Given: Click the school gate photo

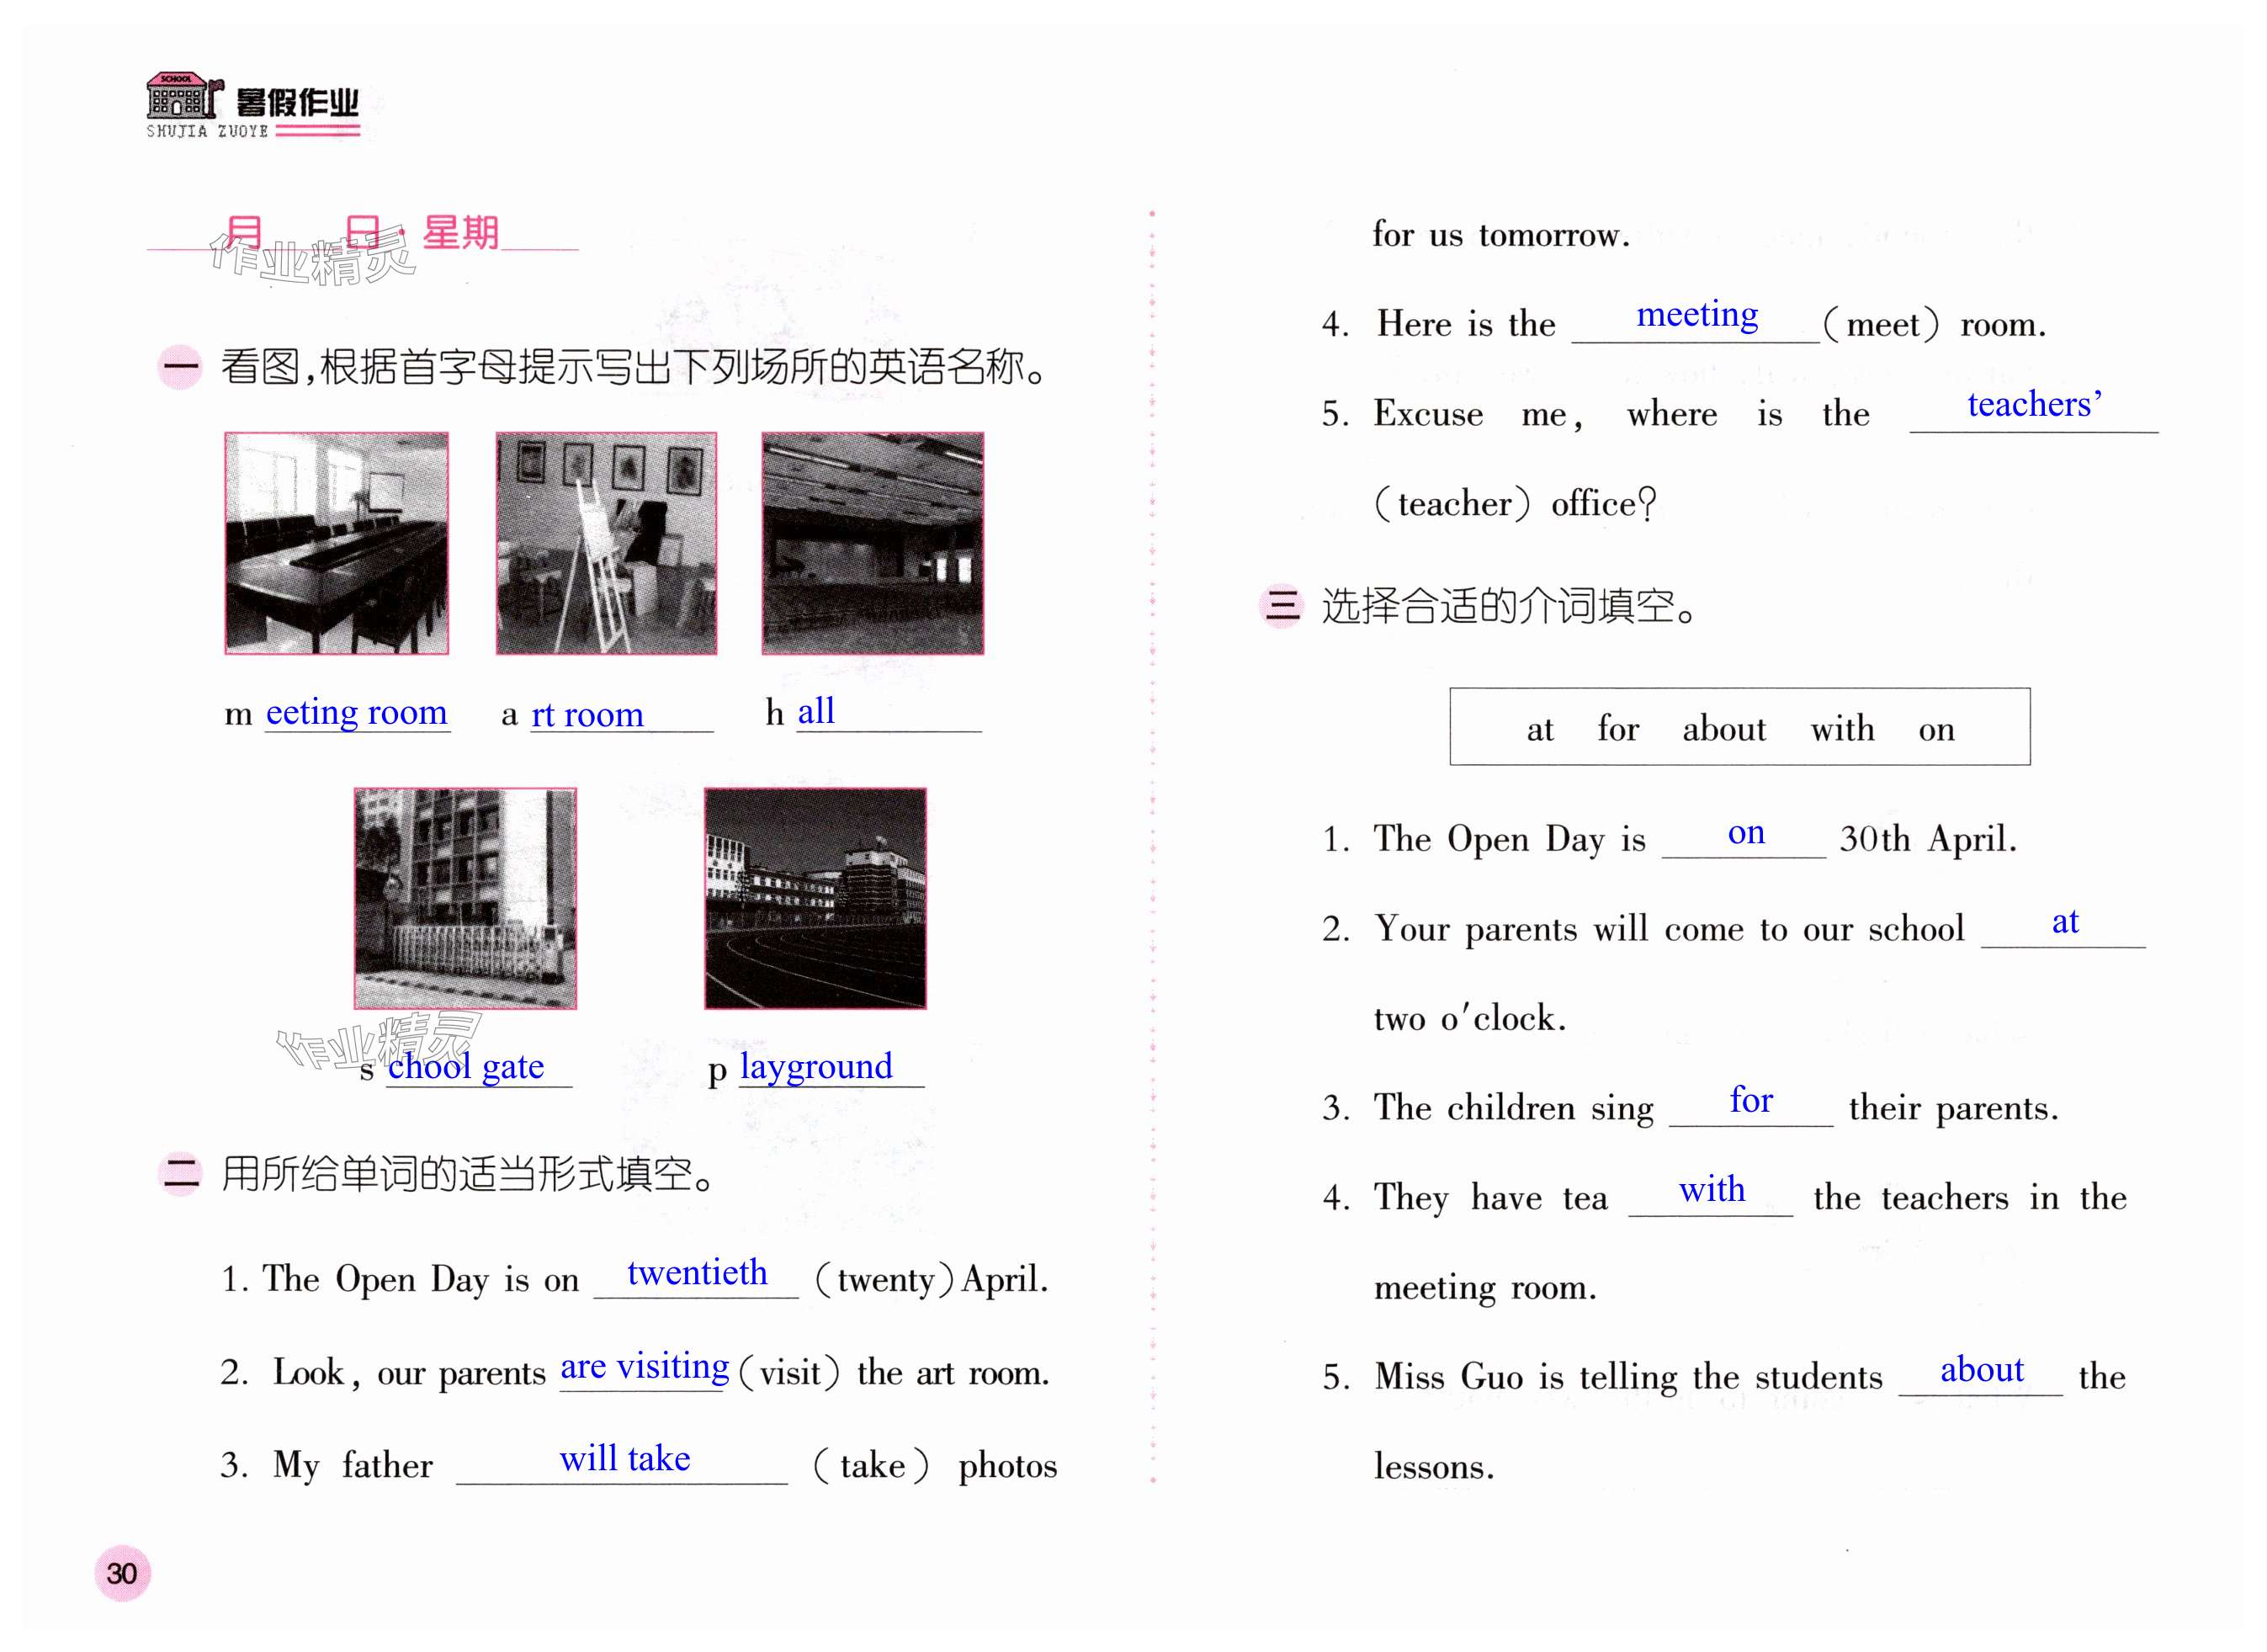Looking at the screenshot, I should pos(465,898).
